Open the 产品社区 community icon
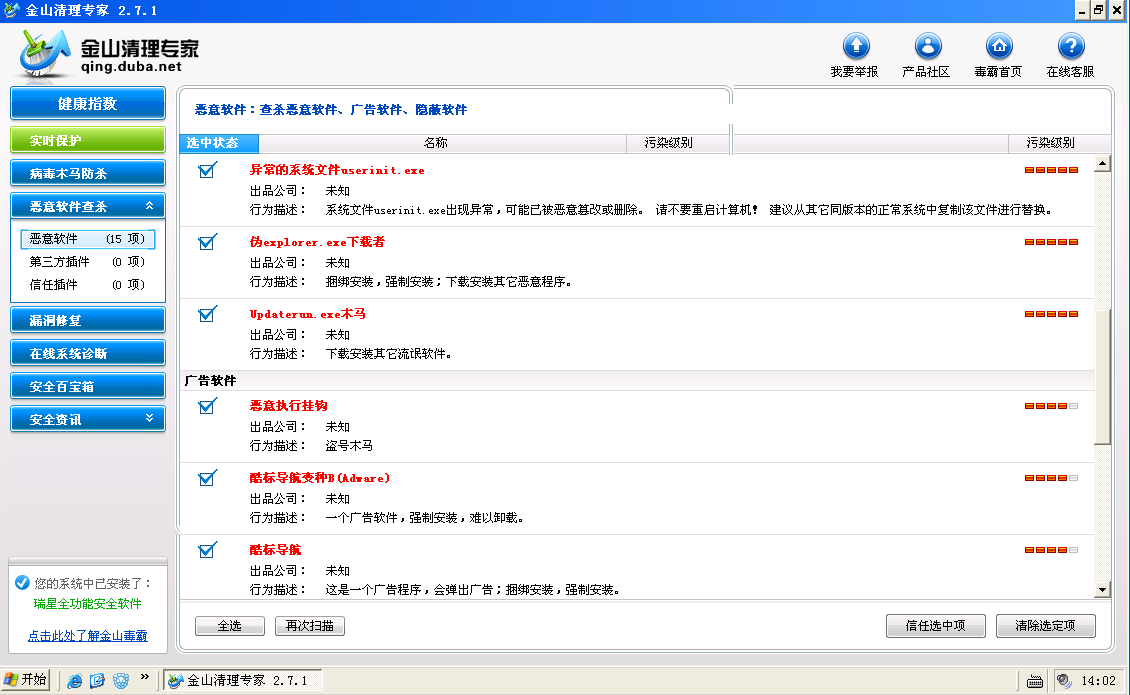Screen dimensions: 1130x695 [928, 47]
